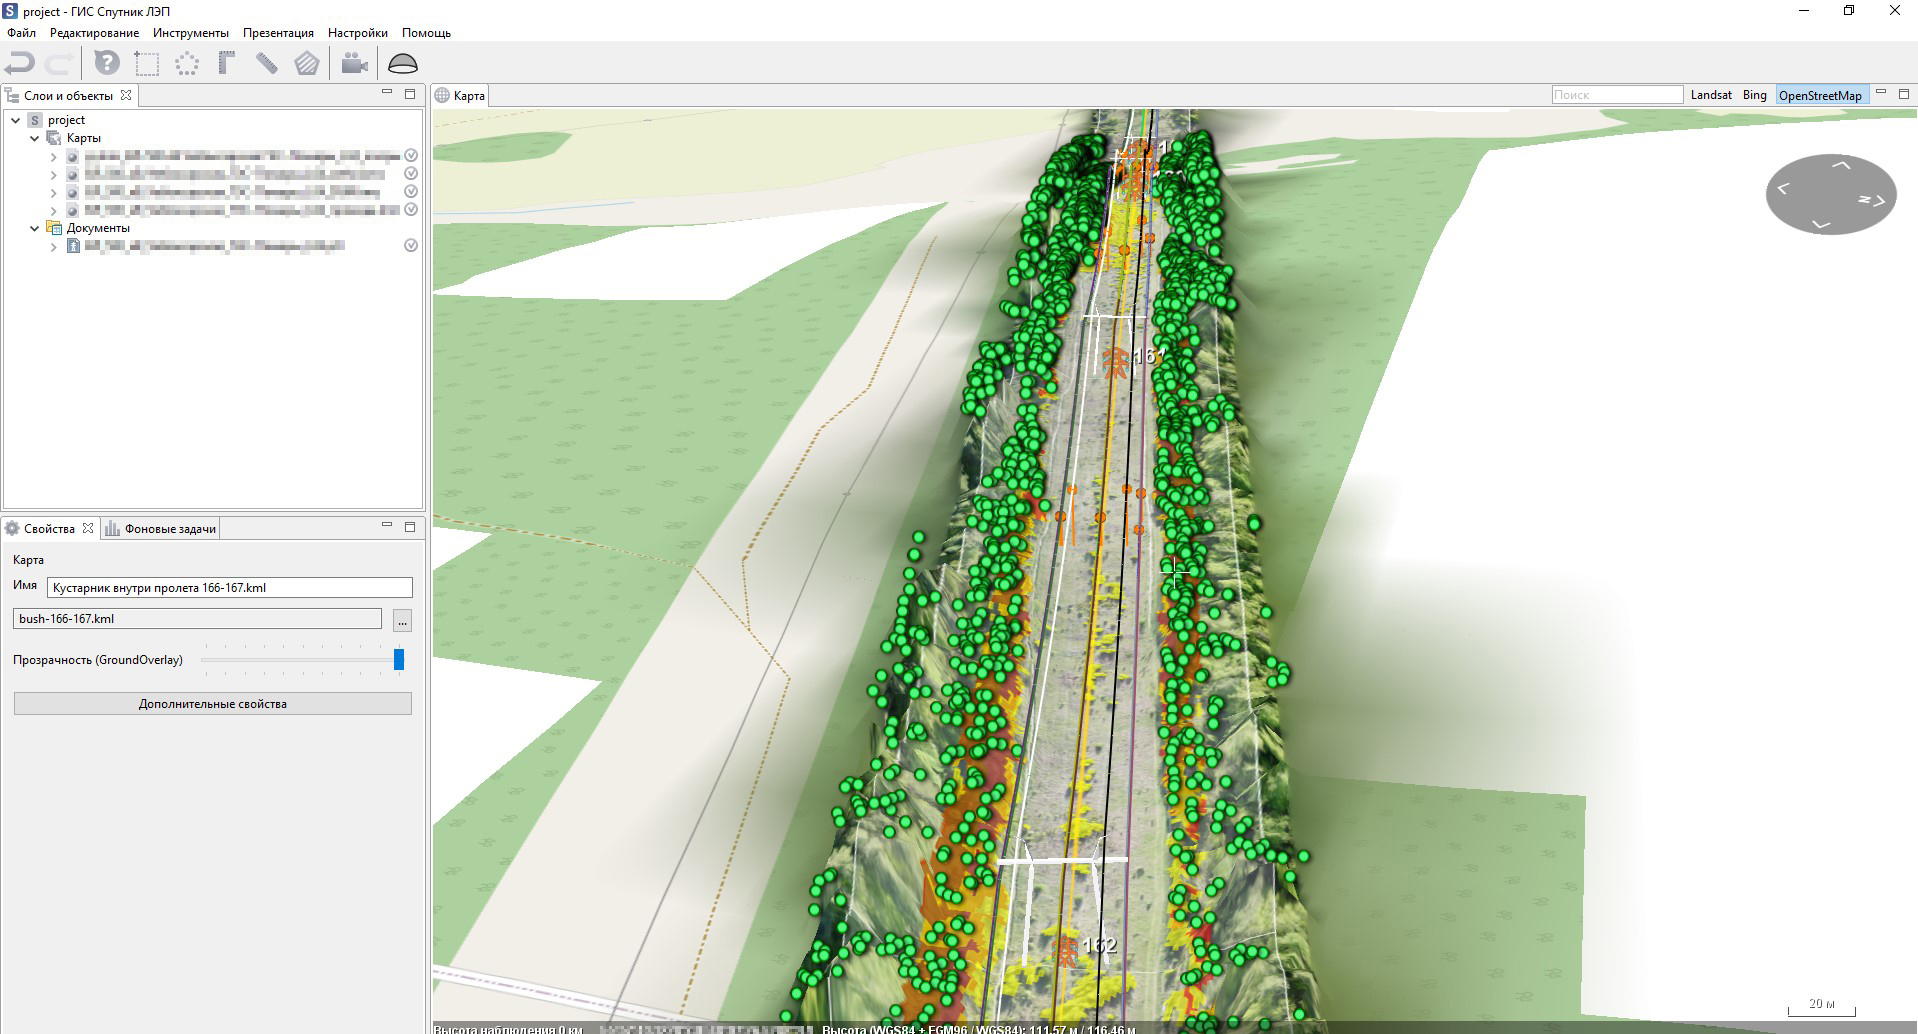The width and height of the screenshot is (1918, 1034).
Task: Open the Редактирование menu
Action: point(94,33)
